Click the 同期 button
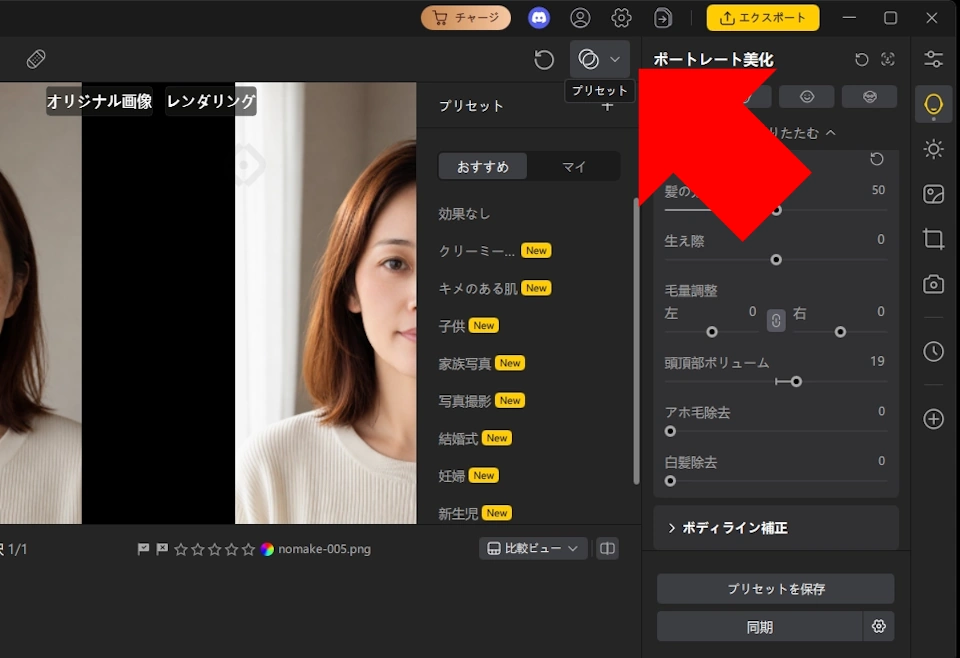 pos(760,627)
